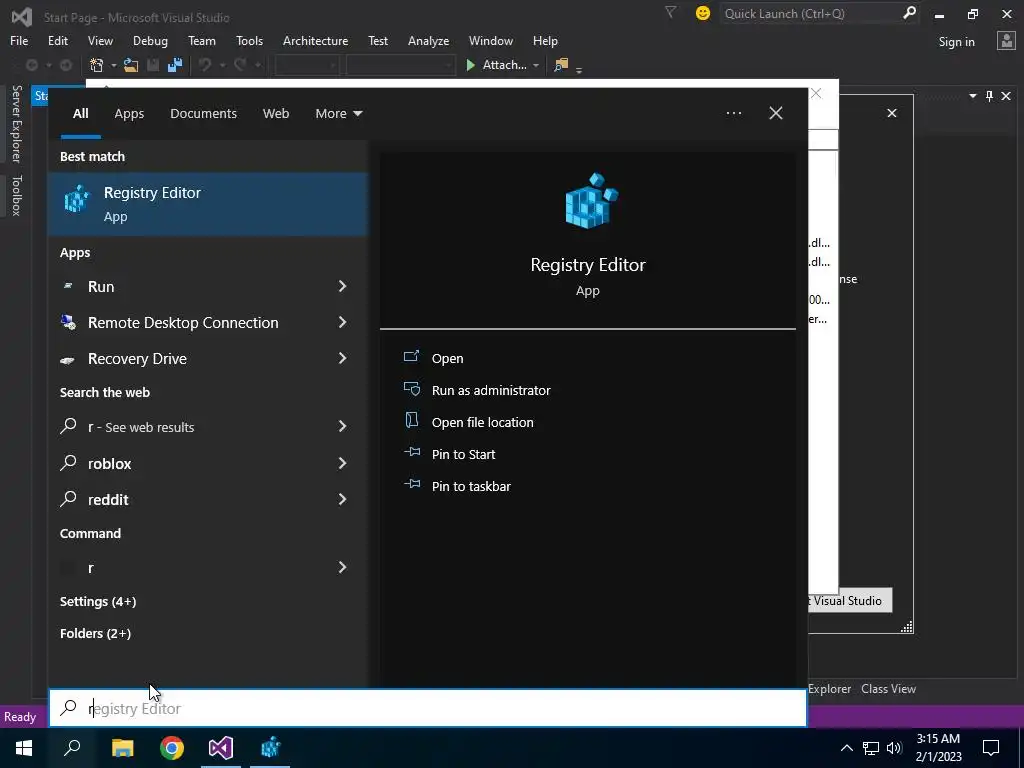The height and width of the screenshot is (768, 1024).
Task: Open the Architecture menu
Action: (315, 40)
